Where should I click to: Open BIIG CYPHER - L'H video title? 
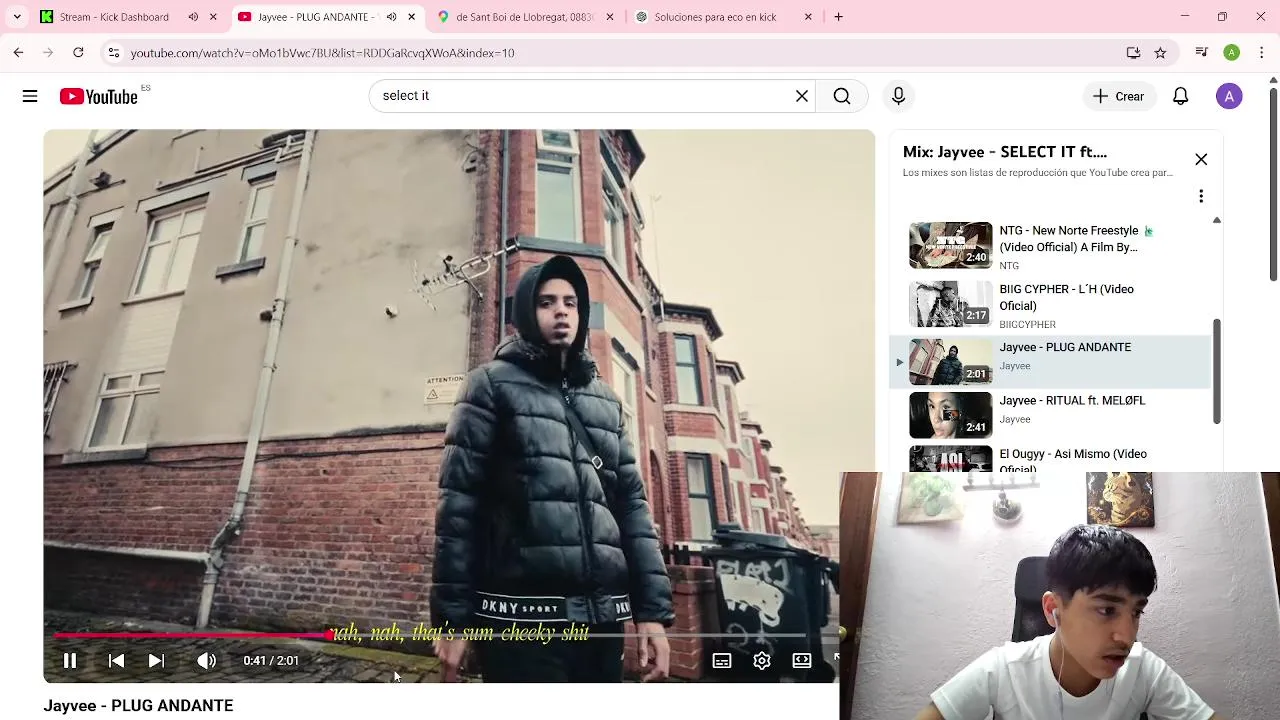(x=1066, y=297)
